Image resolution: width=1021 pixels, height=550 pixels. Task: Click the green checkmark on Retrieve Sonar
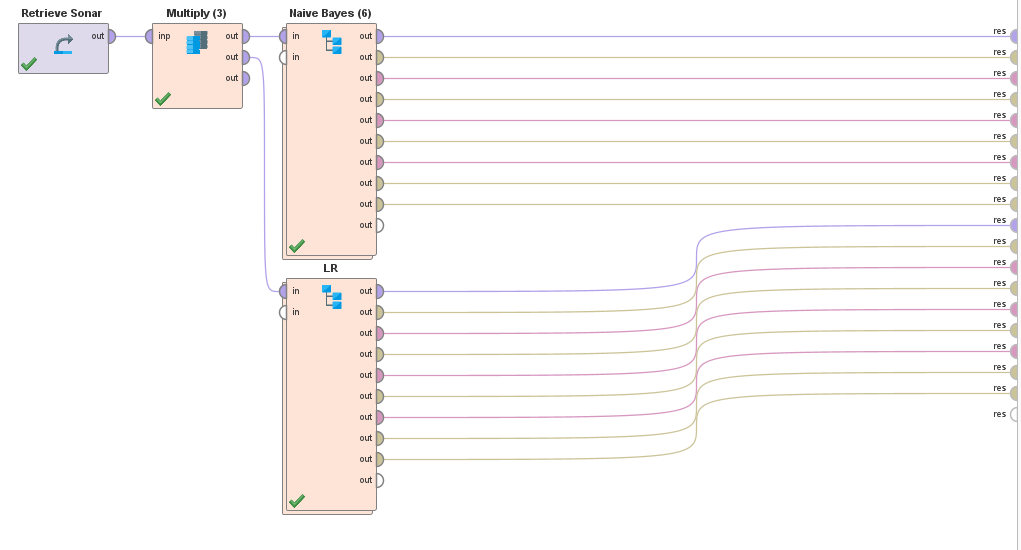tap(29, 64)
